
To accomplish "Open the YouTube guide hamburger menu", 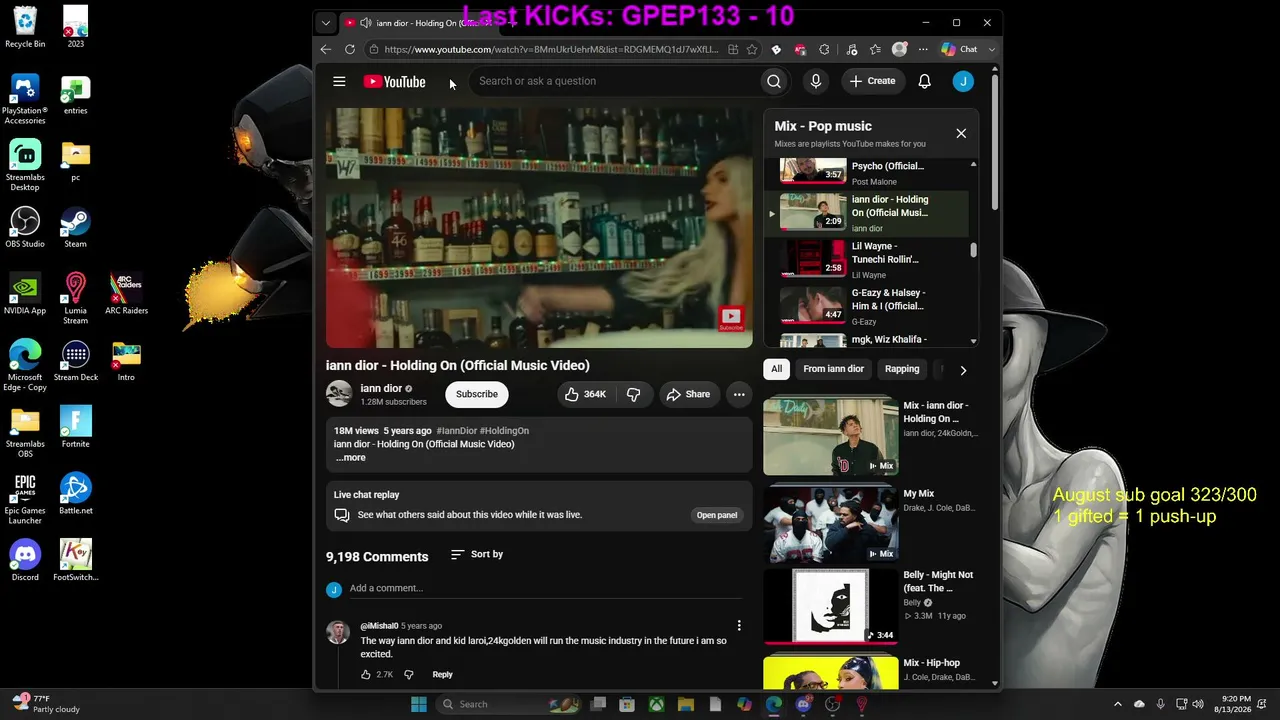I will [x=339, y=82].
